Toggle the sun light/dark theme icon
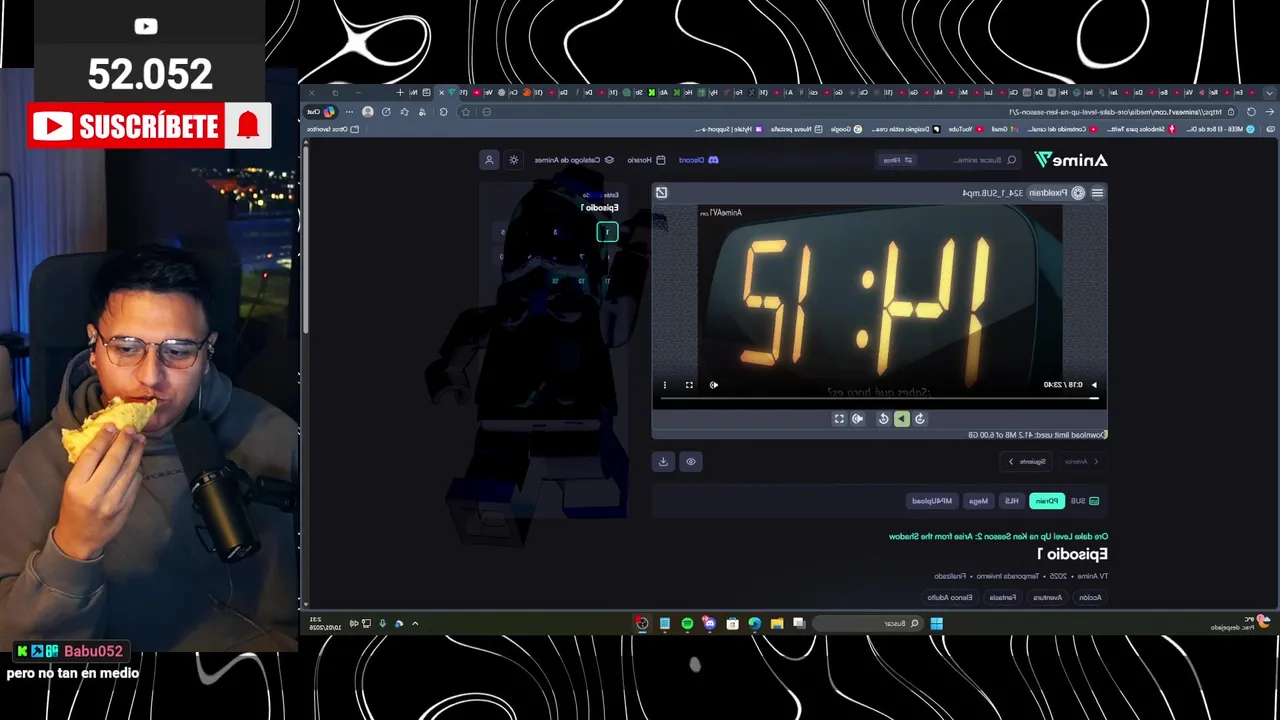Image resolution: width=1280 pixels, height=720 pixels. click(514, 160)
